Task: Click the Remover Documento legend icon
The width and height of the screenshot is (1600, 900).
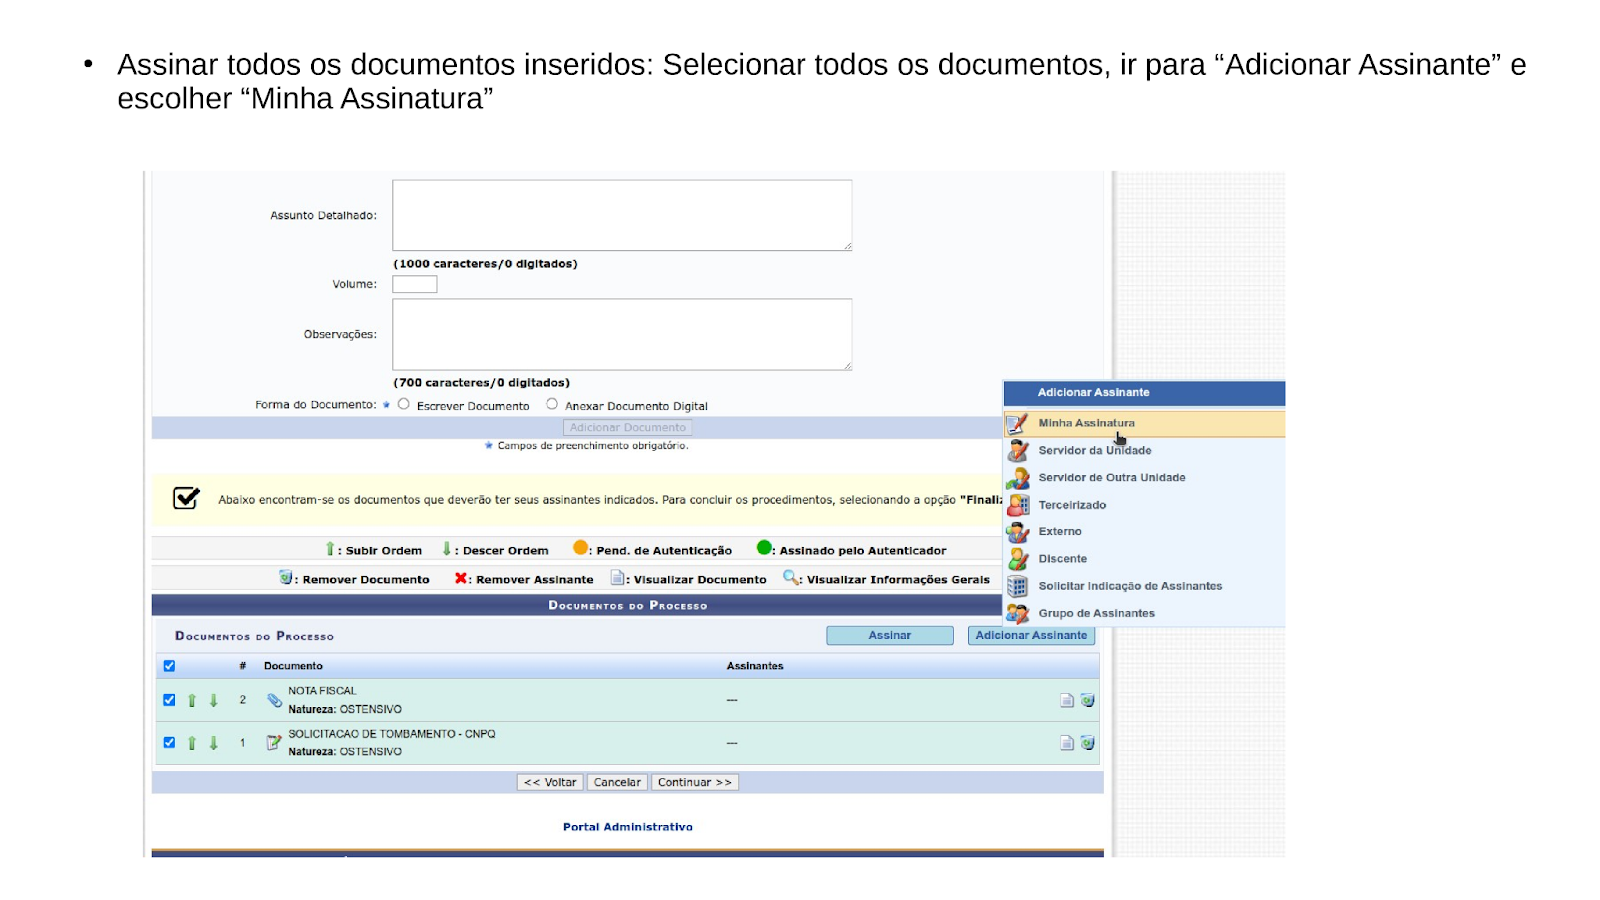Action: pos(286,577)
